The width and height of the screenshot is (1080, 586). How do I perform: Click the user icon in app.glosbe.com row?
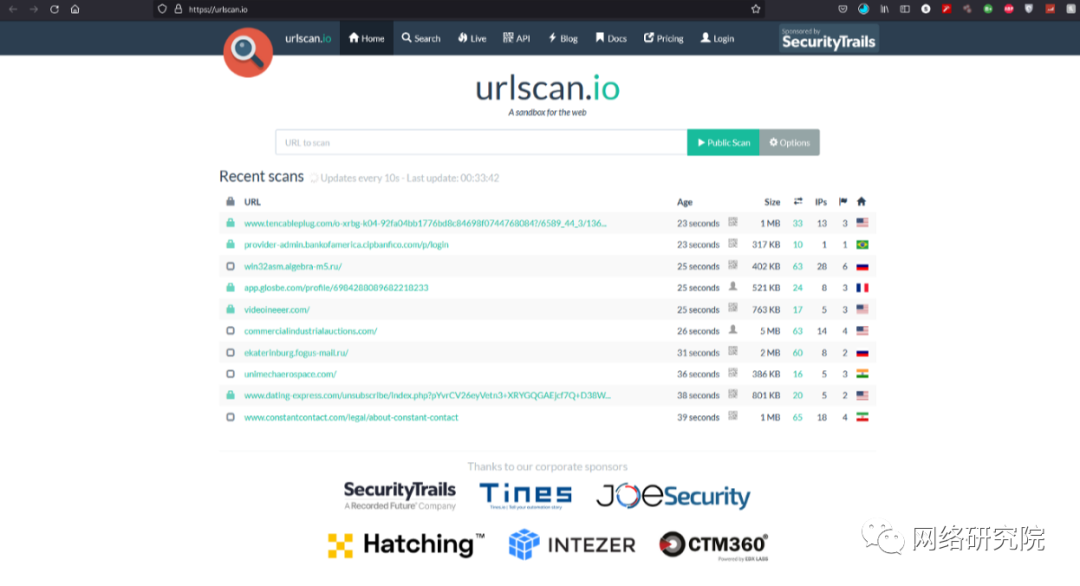click(x=733, y=286)
